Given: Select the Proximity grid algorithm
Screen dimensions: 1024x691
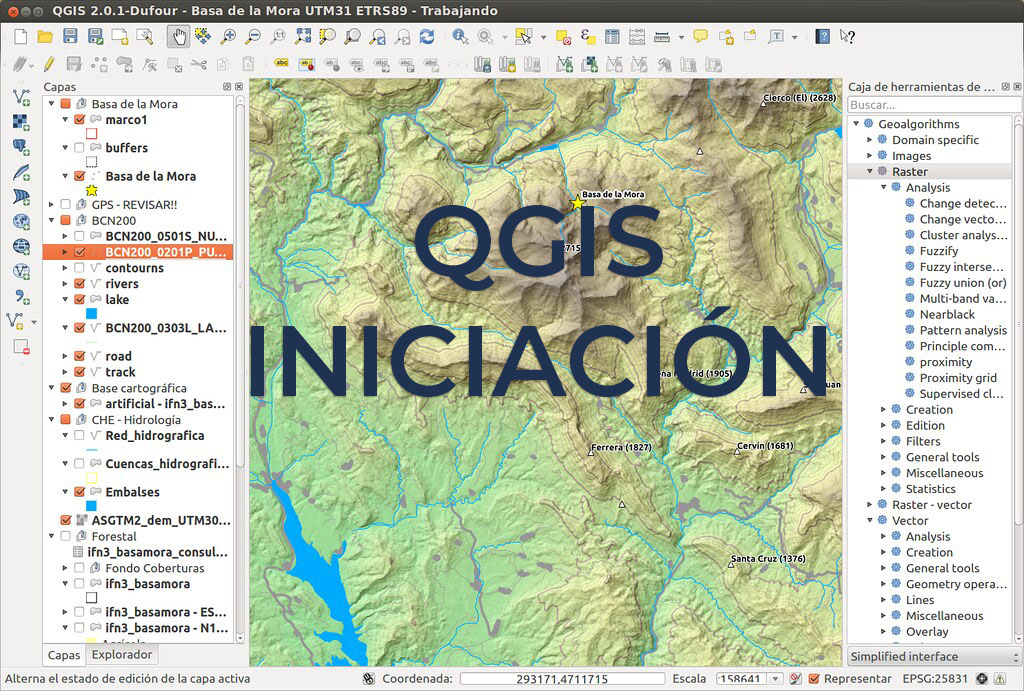Looking at the screenshot, I should [958, 378].
